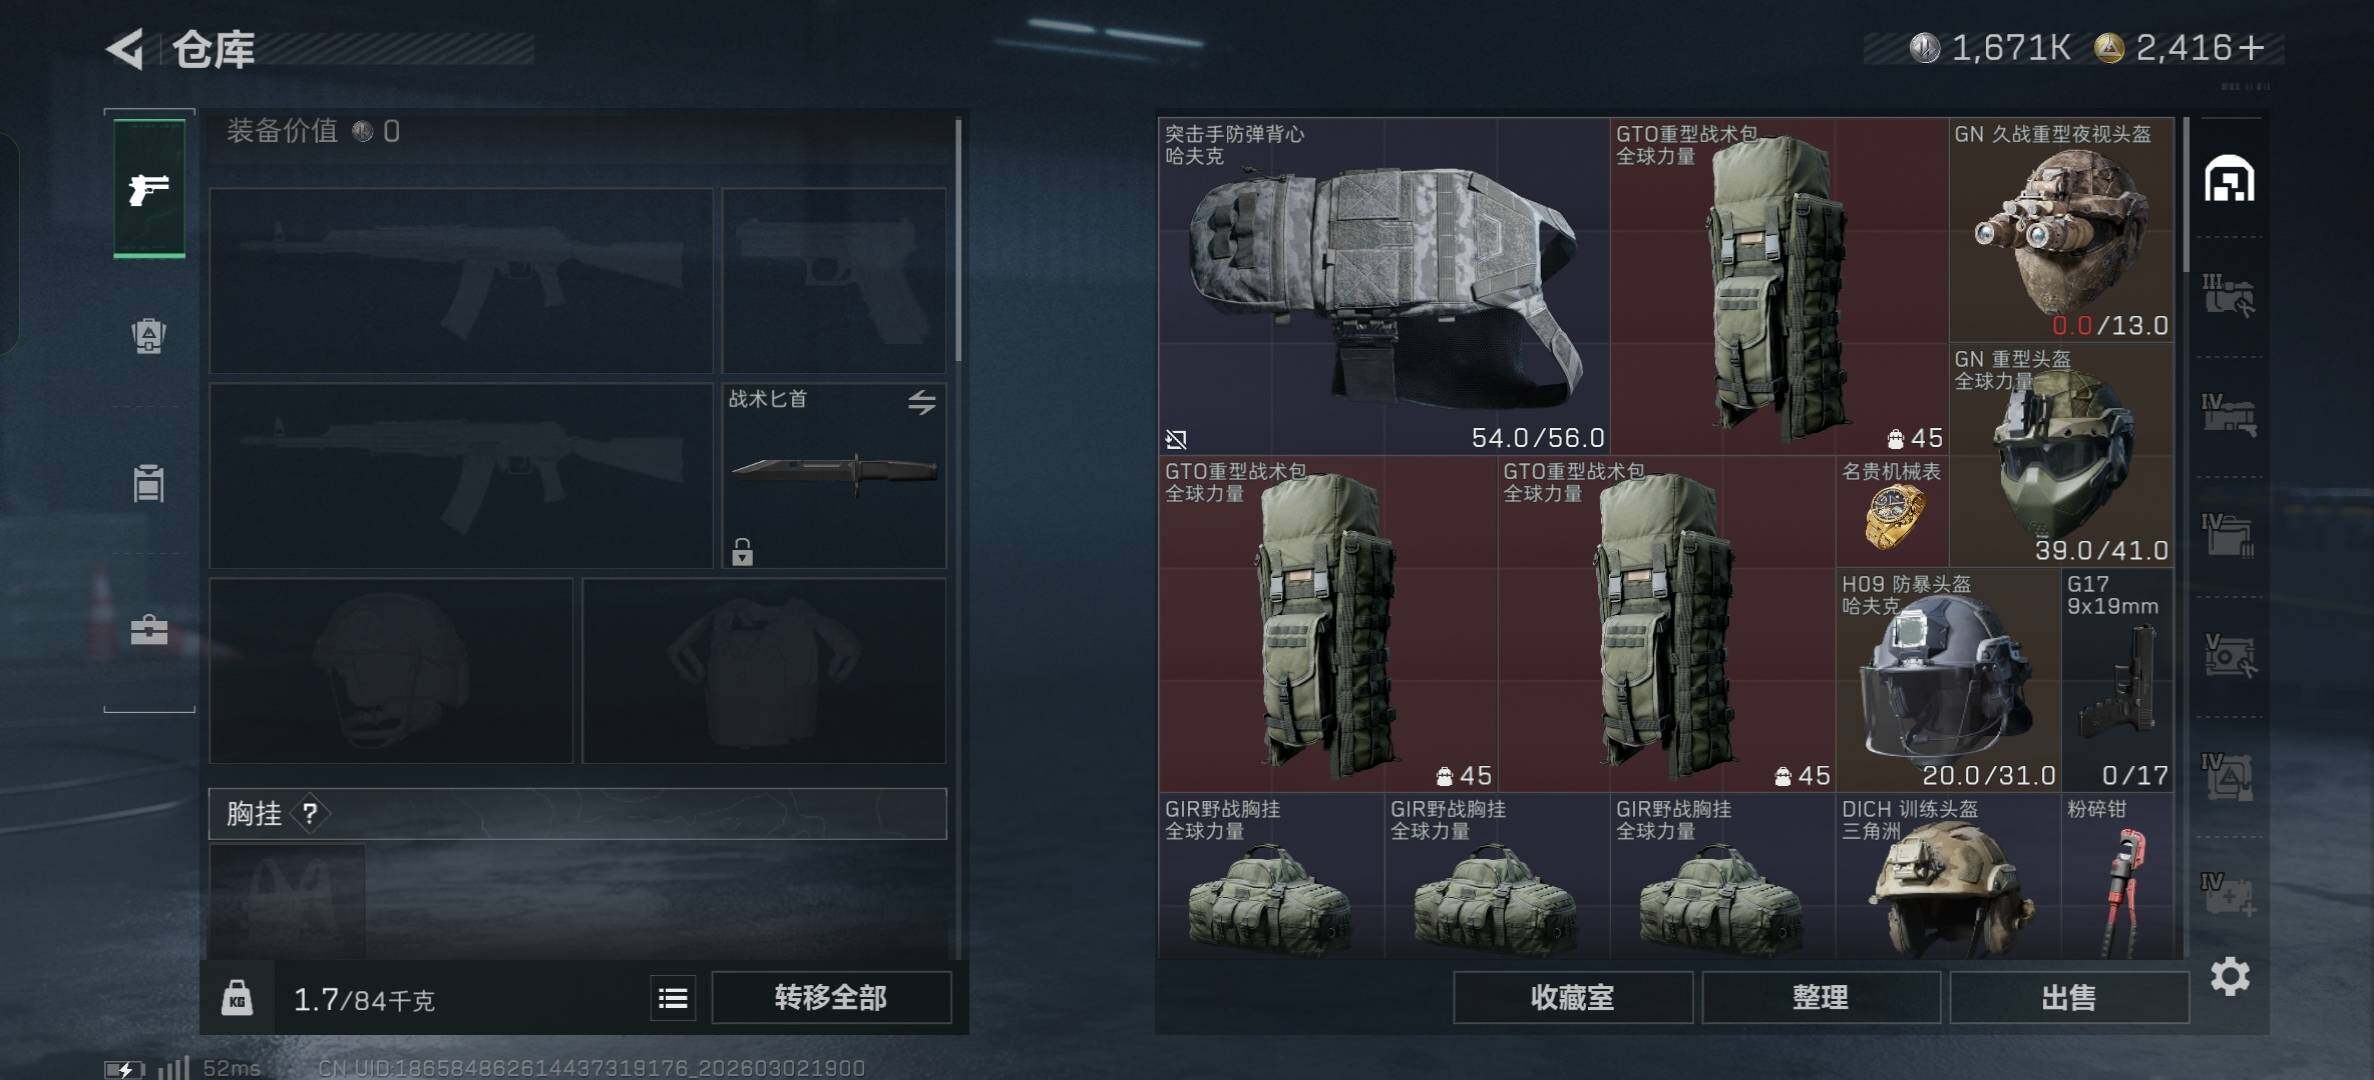
Task: Select the 名贵机械表 watch item
Action: click(1893, 511)
